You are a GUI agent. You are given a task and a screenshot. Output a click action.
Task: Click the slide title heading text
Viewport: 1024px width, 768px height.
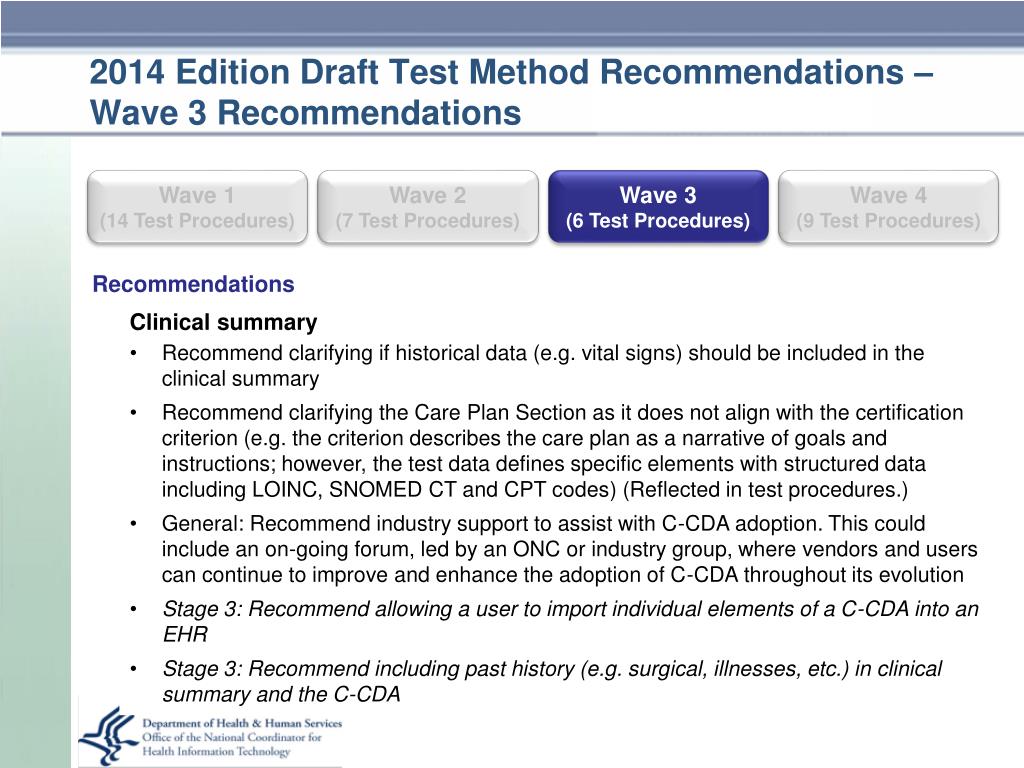[x=511, y=92]
